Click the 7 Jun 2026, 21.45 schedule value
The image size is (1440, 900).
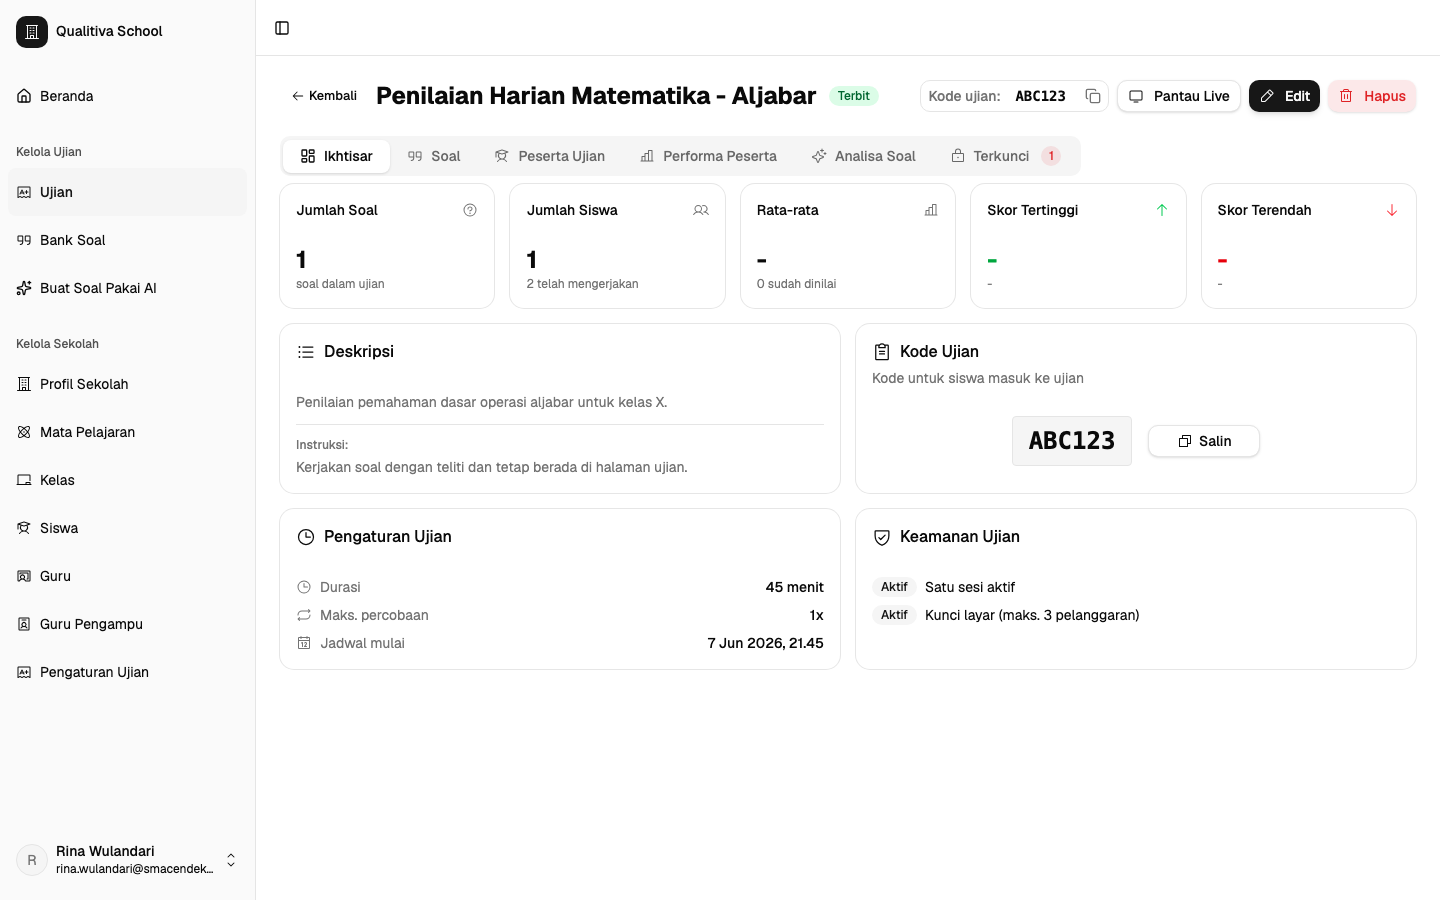(x=766, y=643)
